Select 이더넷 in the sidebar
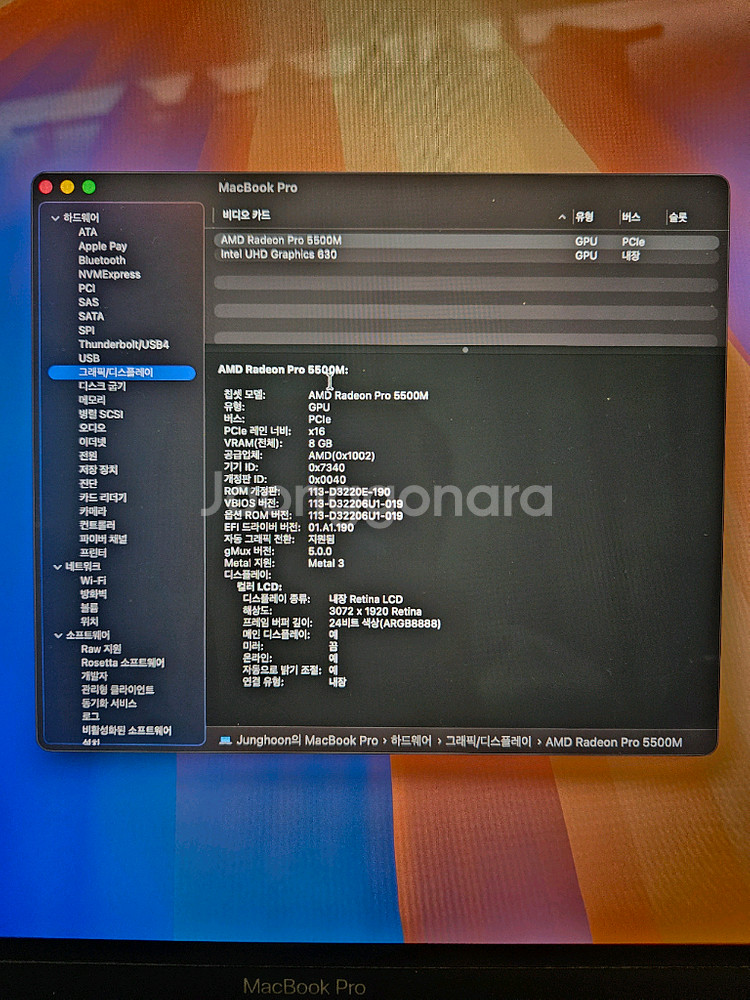 pos(92,442)
